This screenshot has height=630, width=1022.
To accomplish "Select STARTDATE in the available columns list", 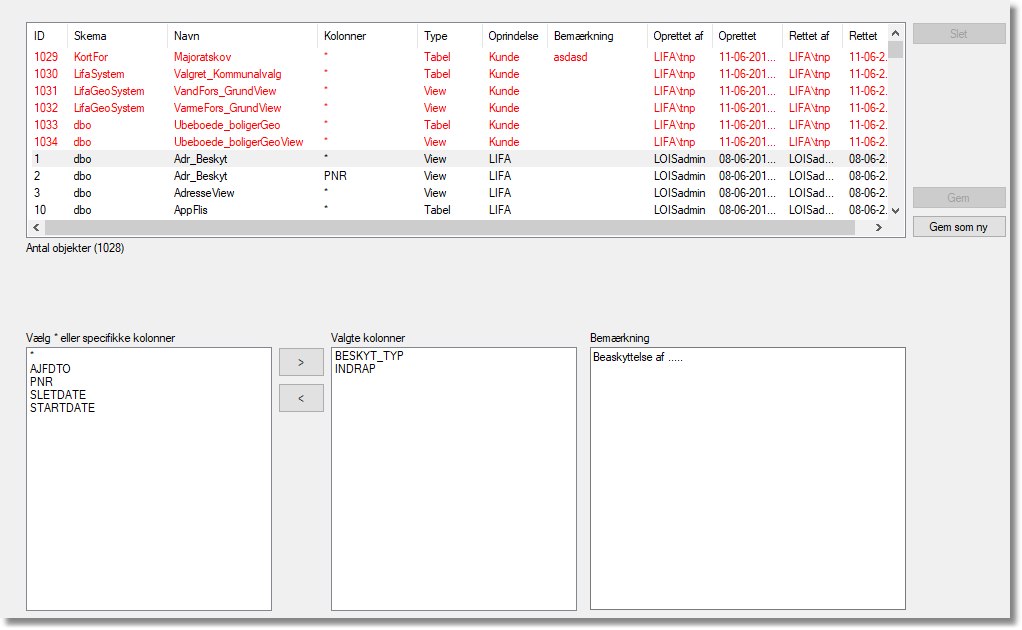I will [62, 408].
